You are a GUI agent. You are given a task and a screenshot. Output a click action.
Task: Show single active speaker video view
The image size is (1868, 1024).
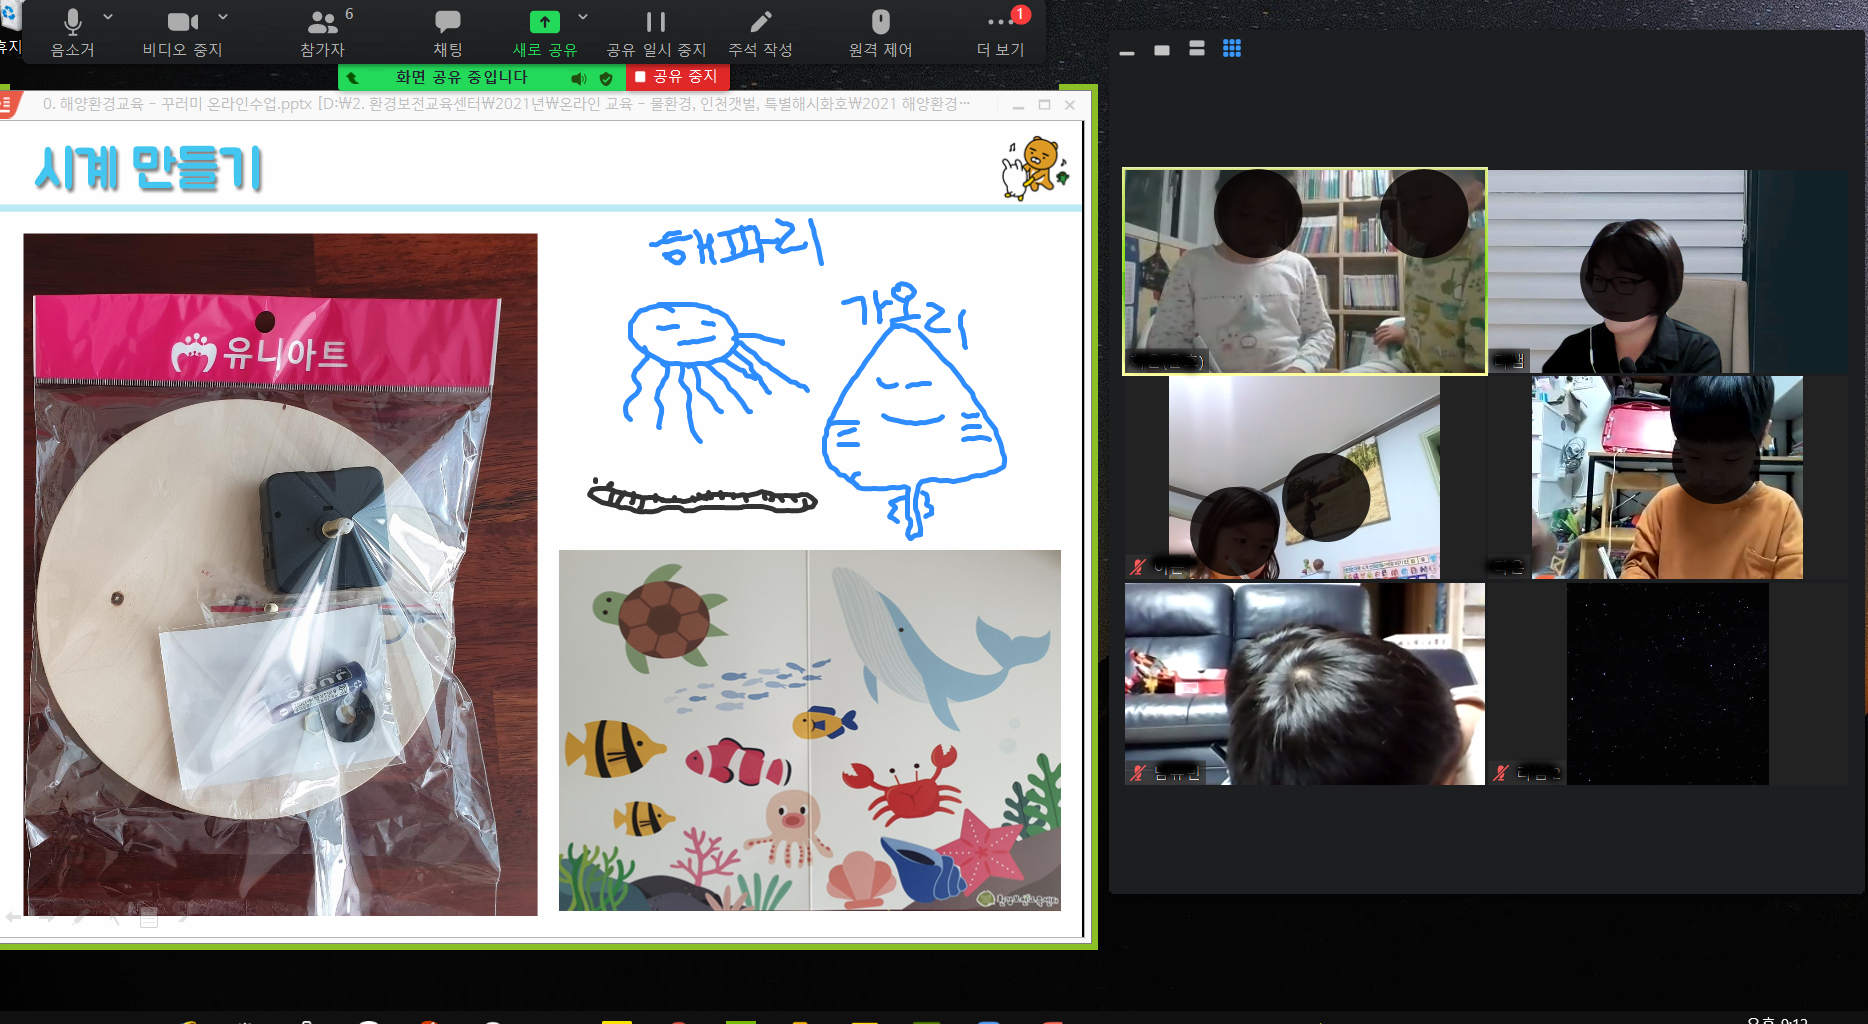click(x=1162, y=50)
